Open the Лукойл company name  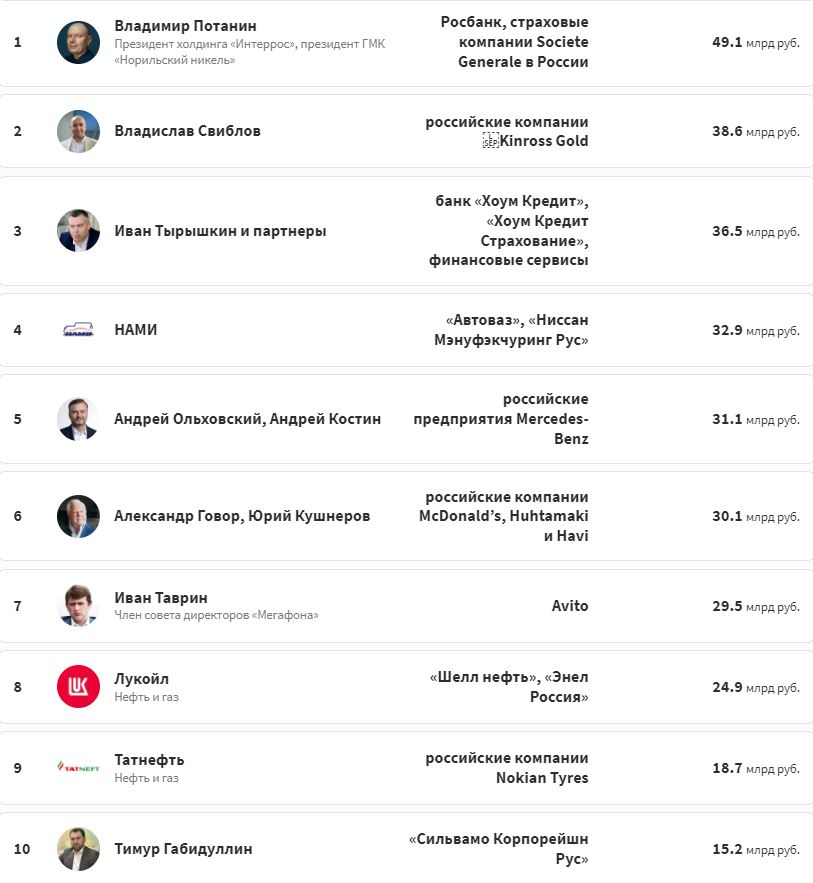142,679
